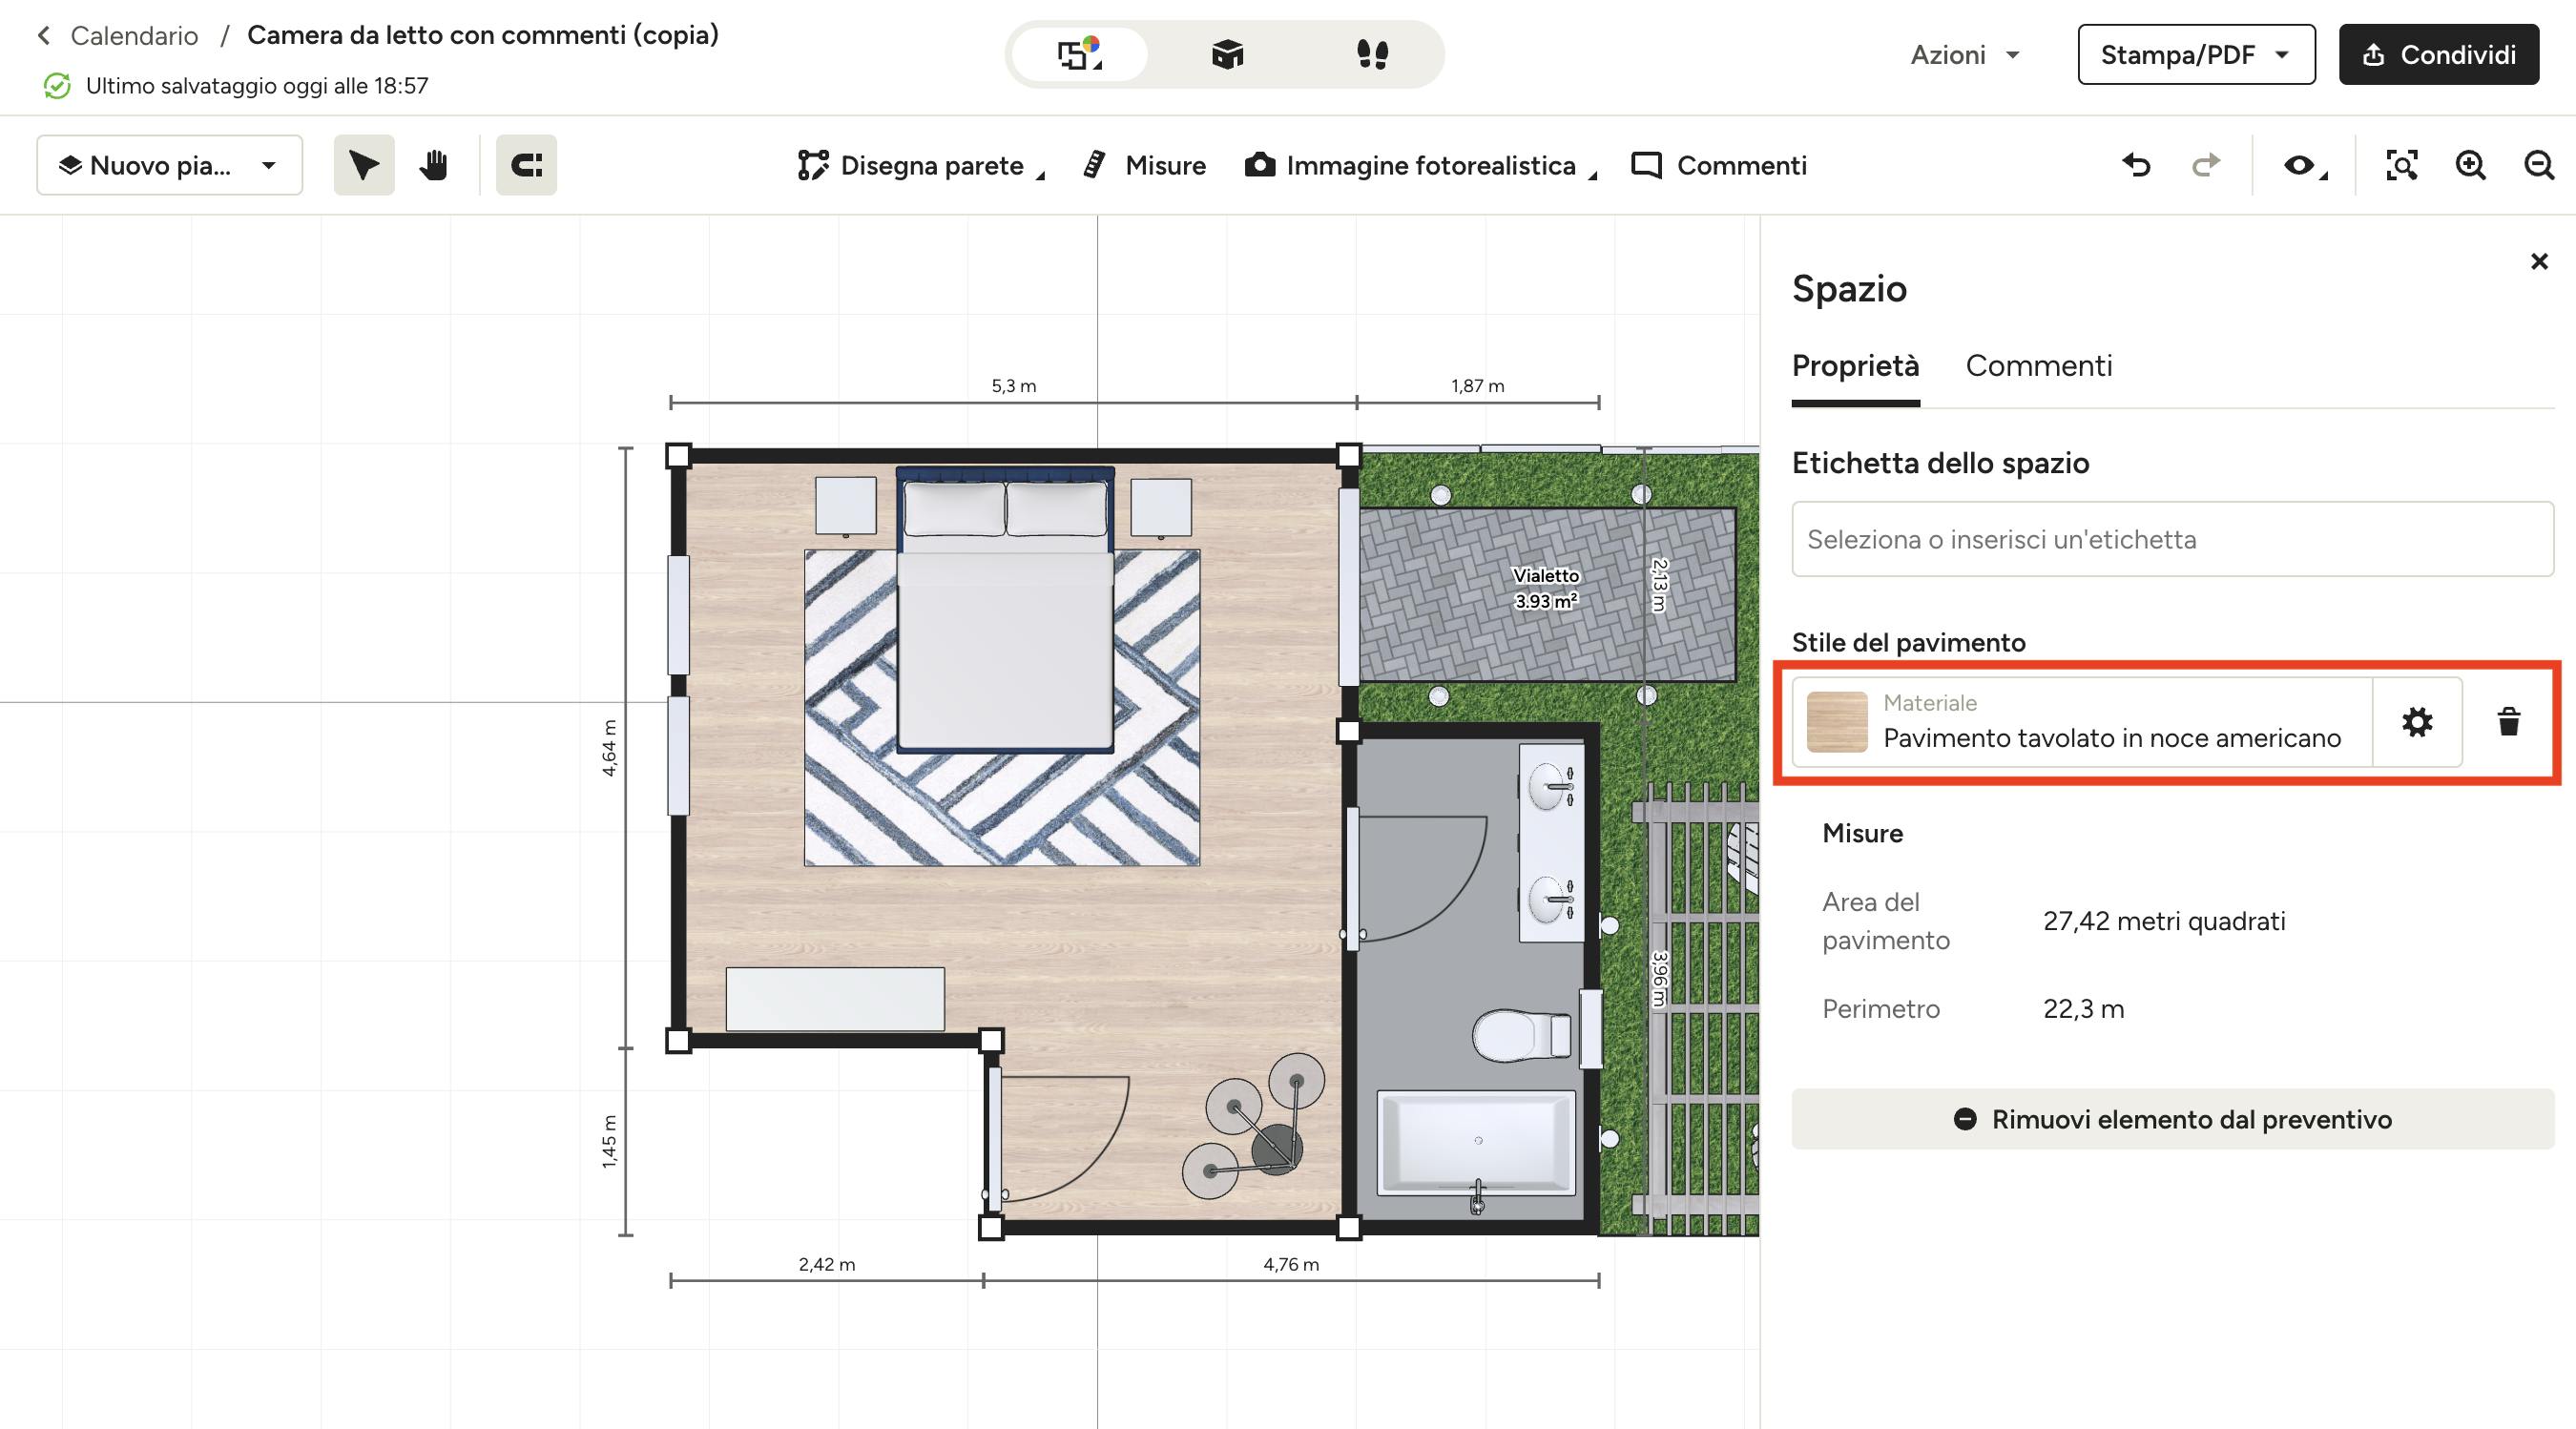Viewport: 2576px width, 1429px height.
Task: Click the space label input field
Action: 2172,539
